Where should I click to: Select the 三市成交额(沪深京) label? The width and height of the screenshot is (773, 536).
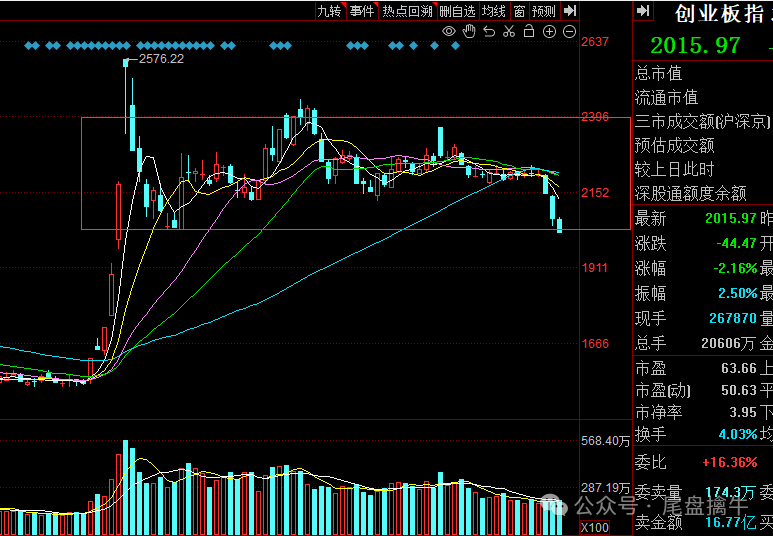pyautogui.click(x=703, y=121)
